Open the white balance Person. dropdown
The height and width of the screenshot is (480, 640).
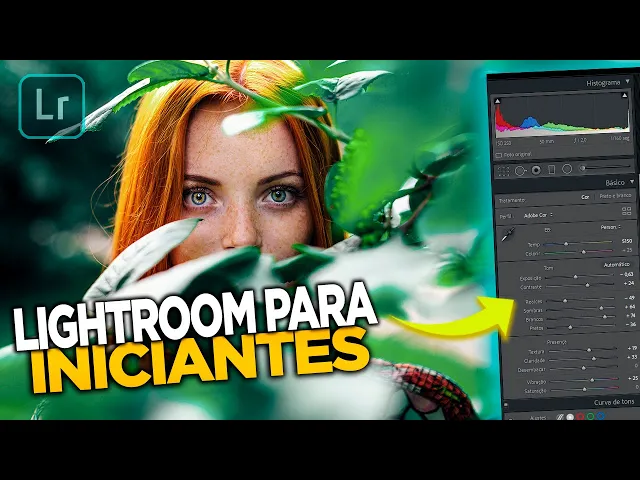click(x=611, y=227)
